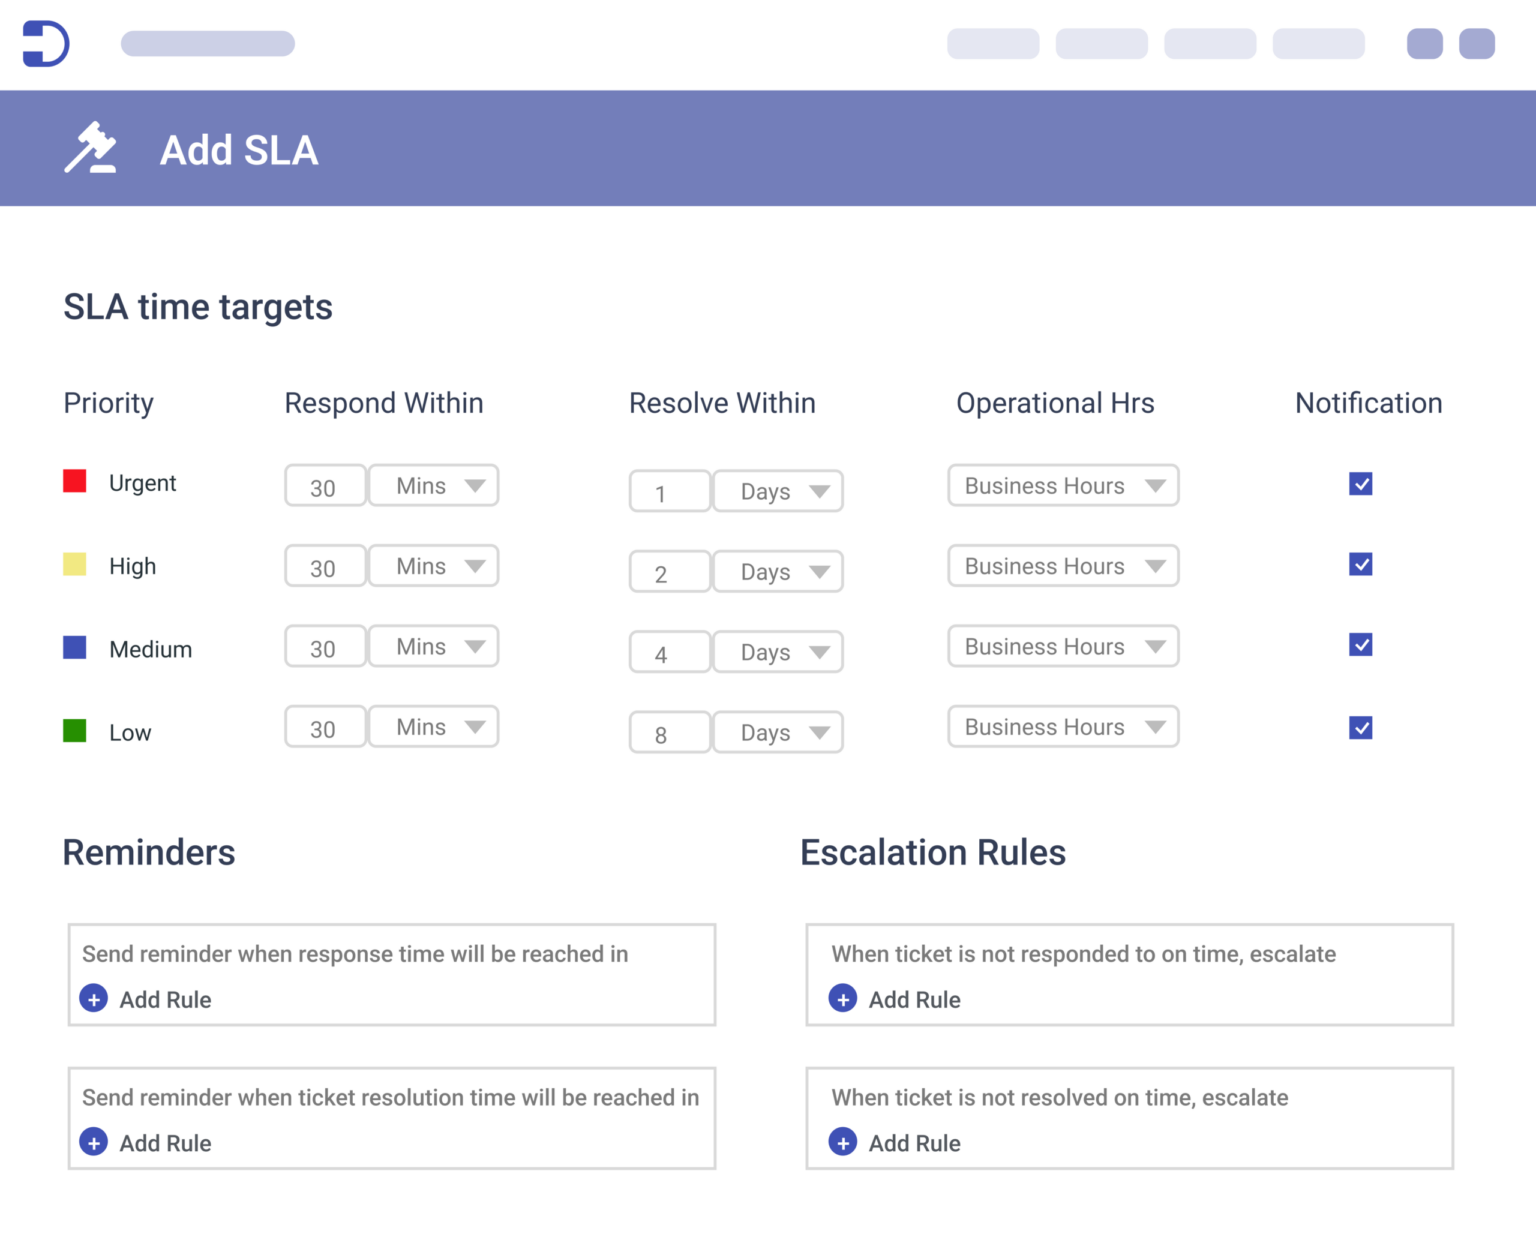
Task: Click Add Rule under not resolved escalation
Action: pos(915,1142)
